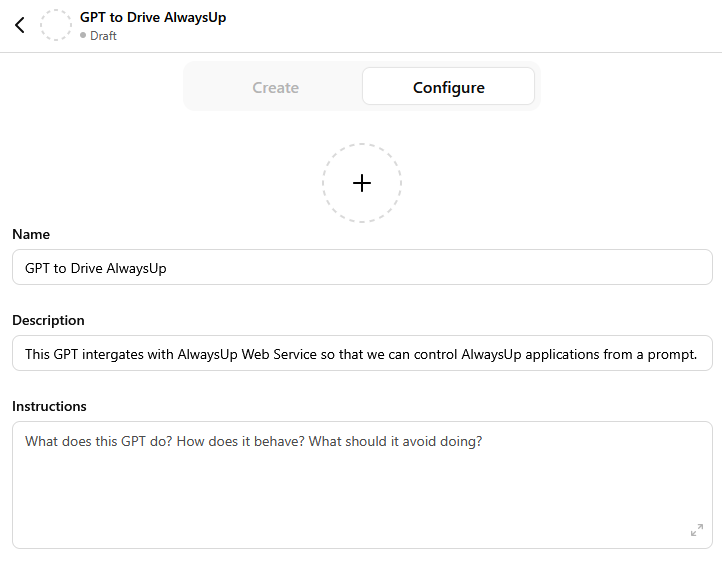Viewport: 722px width, 565px height.
Task: Click the small dashed avatar beside title
Action: [x=56, y=25]
